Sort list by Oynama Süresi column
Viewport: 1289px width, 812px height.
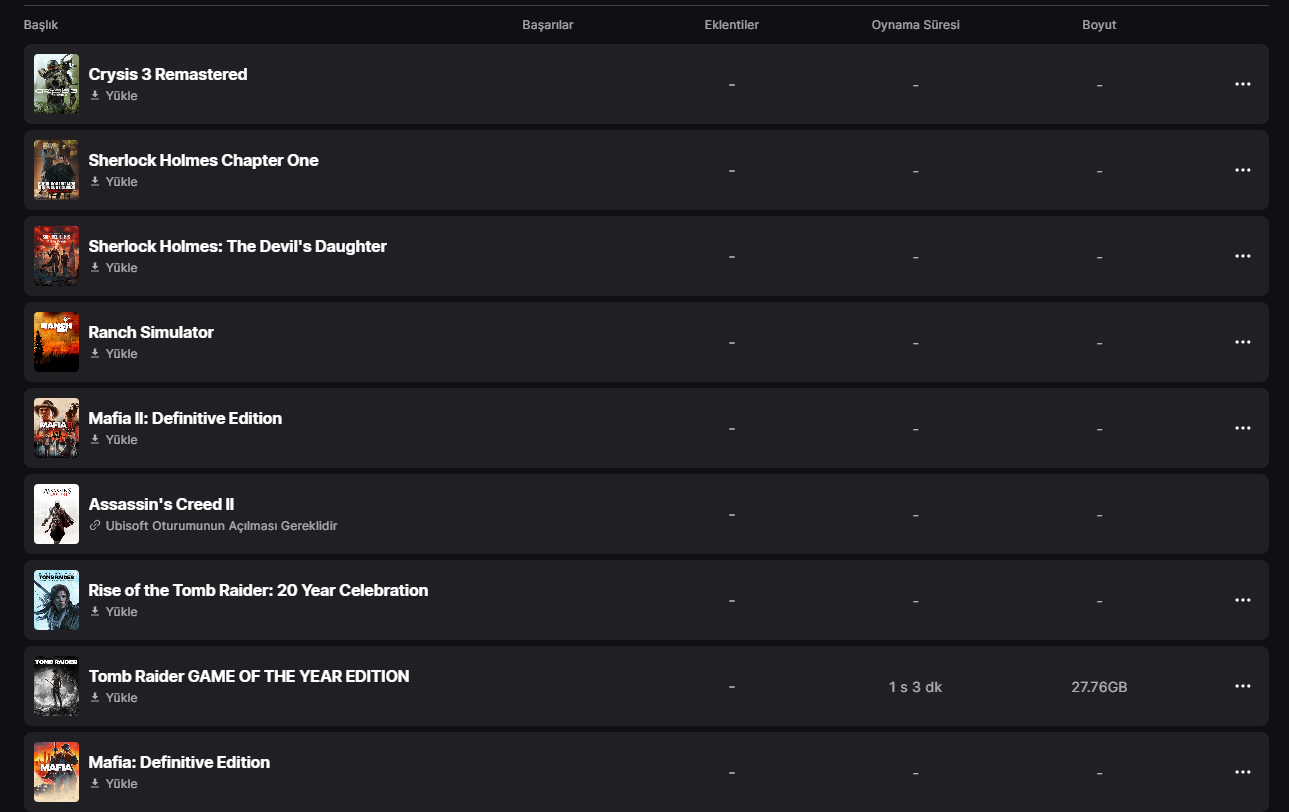915,25
